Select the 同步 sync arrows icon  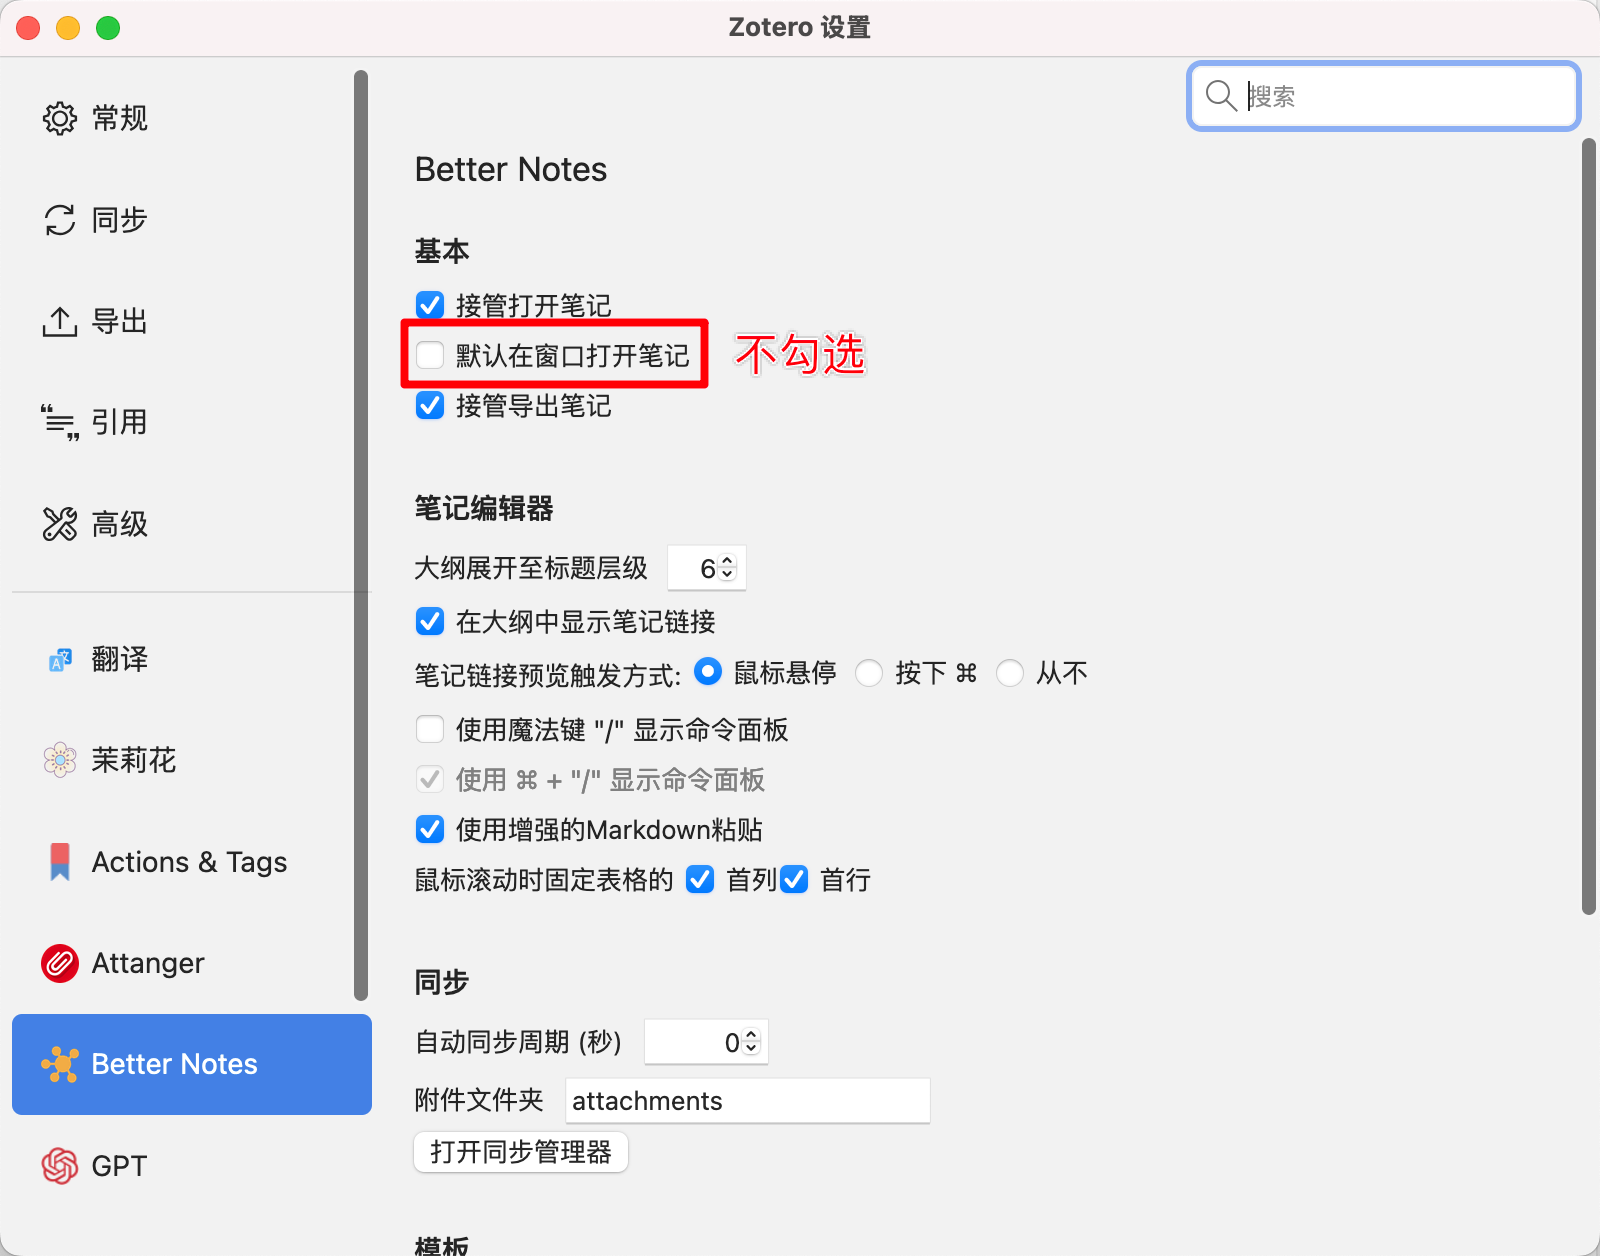click(60, 220)
